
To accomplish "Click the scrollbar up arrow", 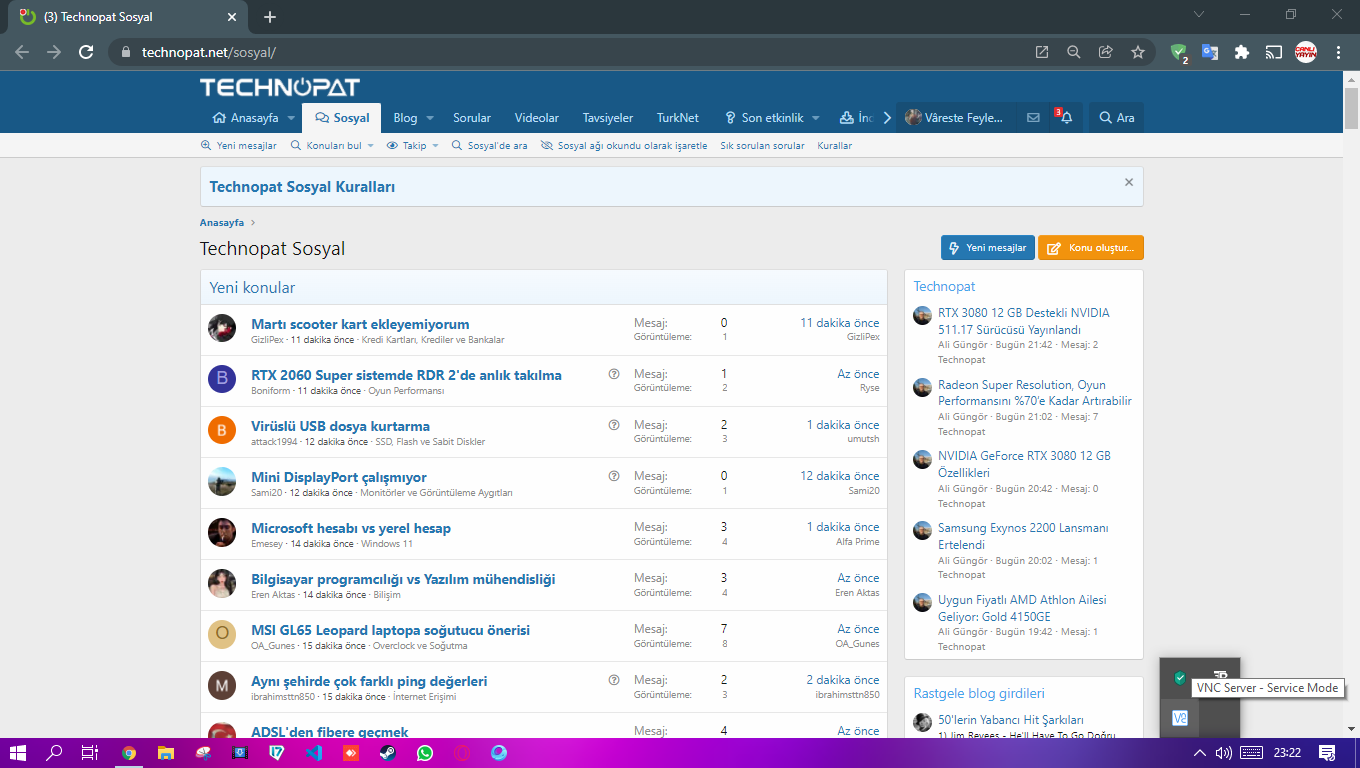I will pos(1351,78).
